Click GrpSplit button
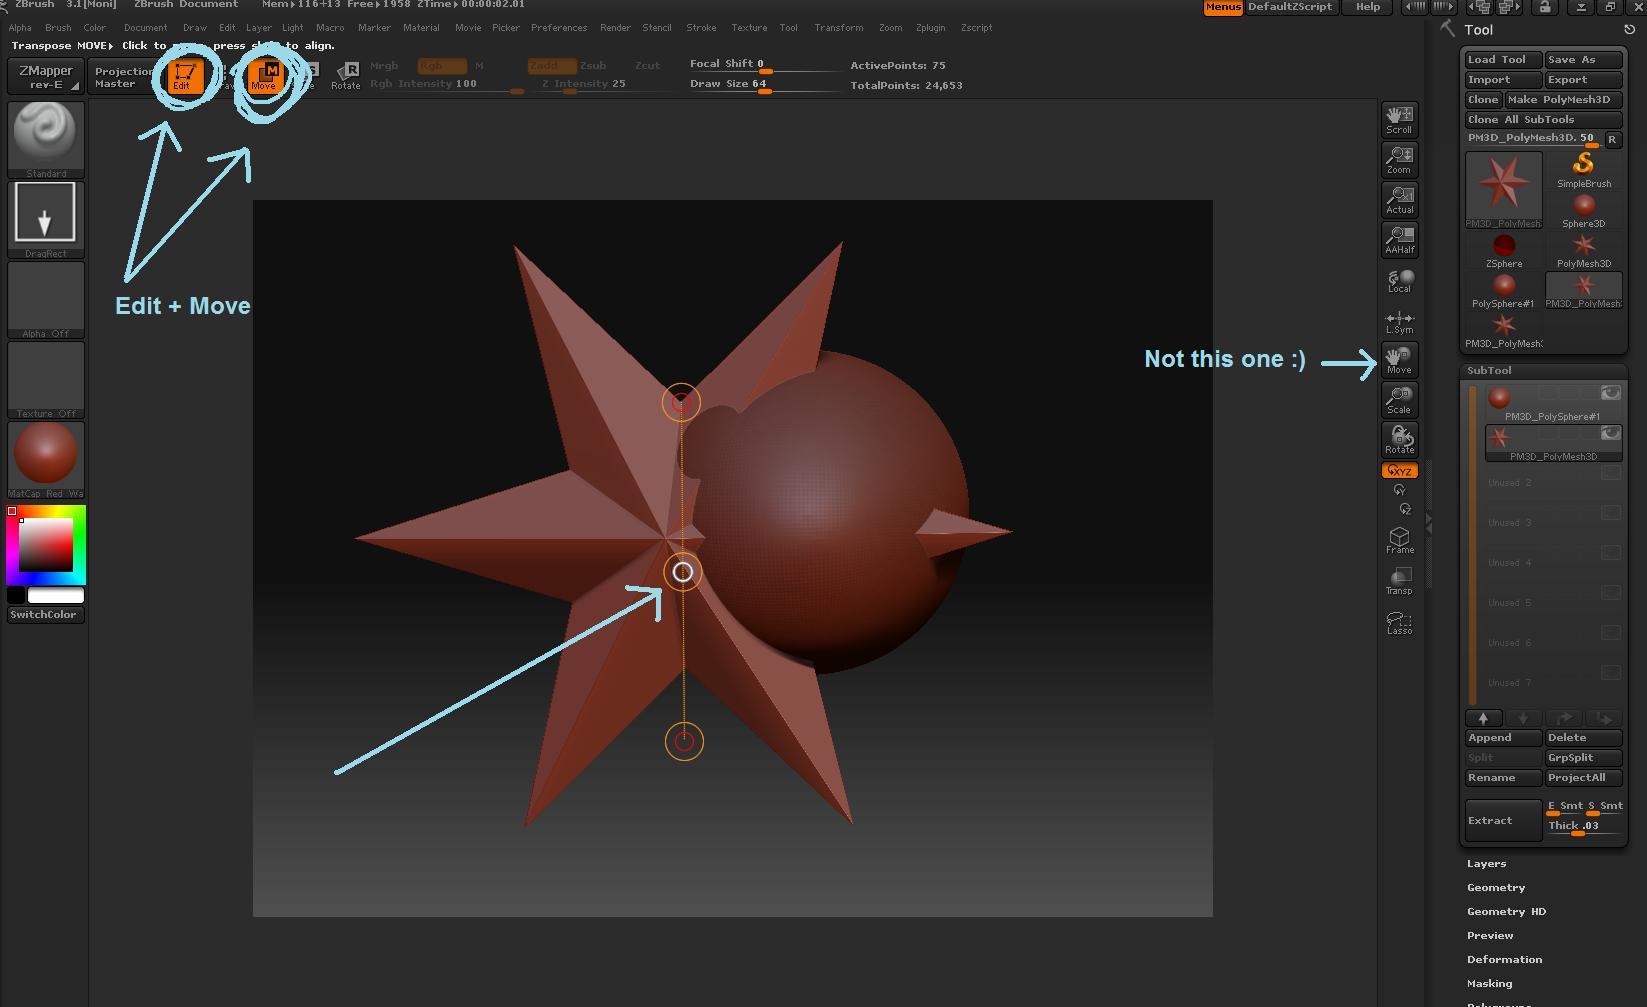Screen dimensions: 1647x1007 coord(1583,758)
